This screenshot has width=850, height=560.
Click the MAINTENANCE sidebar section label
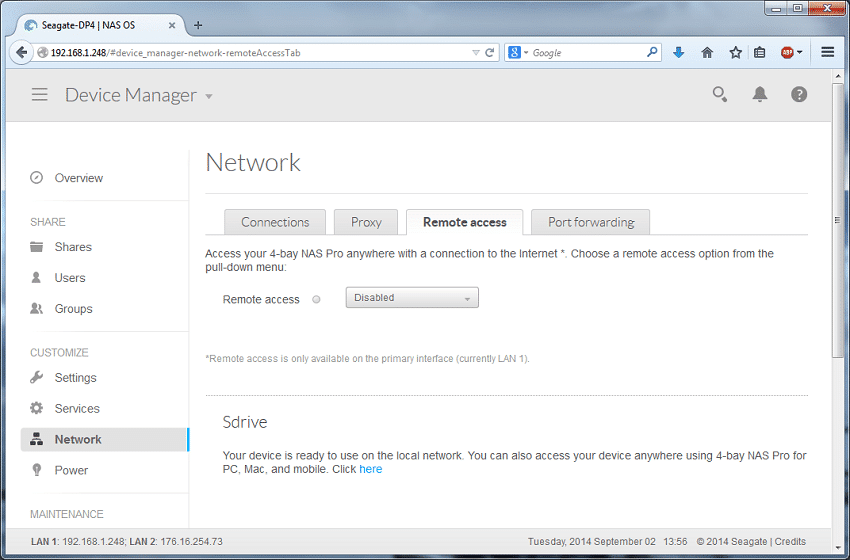click(67, 514)
